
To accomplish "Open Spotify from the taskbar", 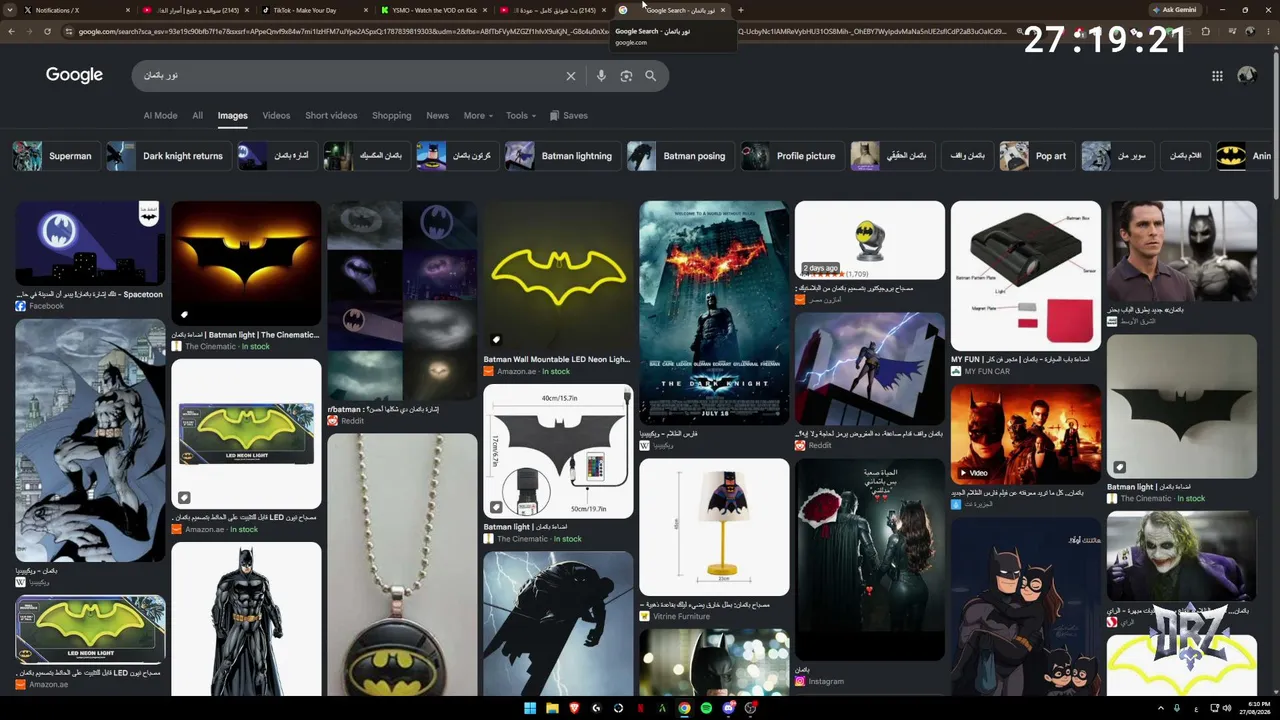I will (706, 708).
